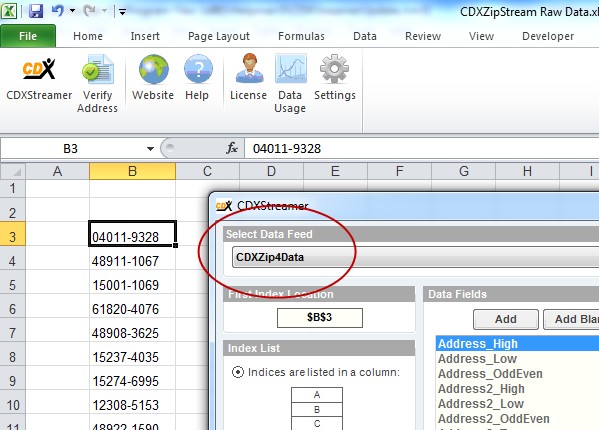Select row 1 header
599x430 pixels.
pyautogui.click(x=13, y=188)
